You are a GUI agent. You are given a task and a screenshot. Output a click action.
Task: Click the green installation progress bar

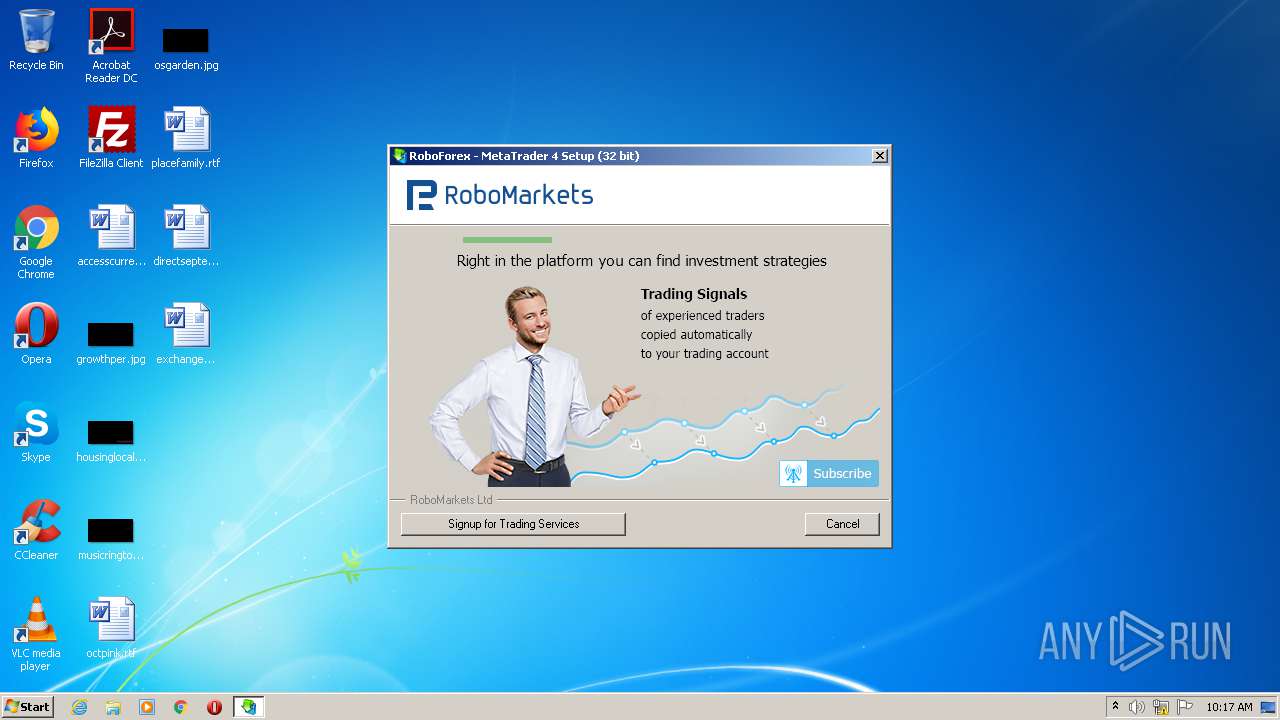pyautogui.click(x=507, y=240)
